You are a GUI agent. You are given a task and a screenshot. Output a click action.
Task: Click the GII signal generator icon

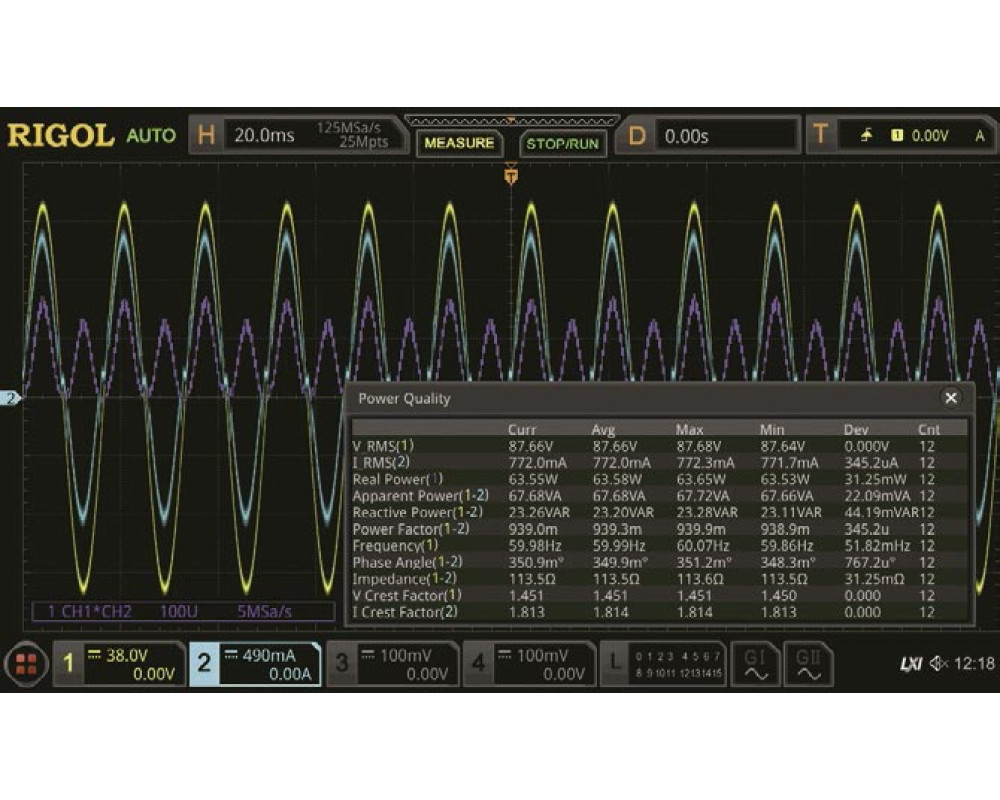(x=808, y=664)
